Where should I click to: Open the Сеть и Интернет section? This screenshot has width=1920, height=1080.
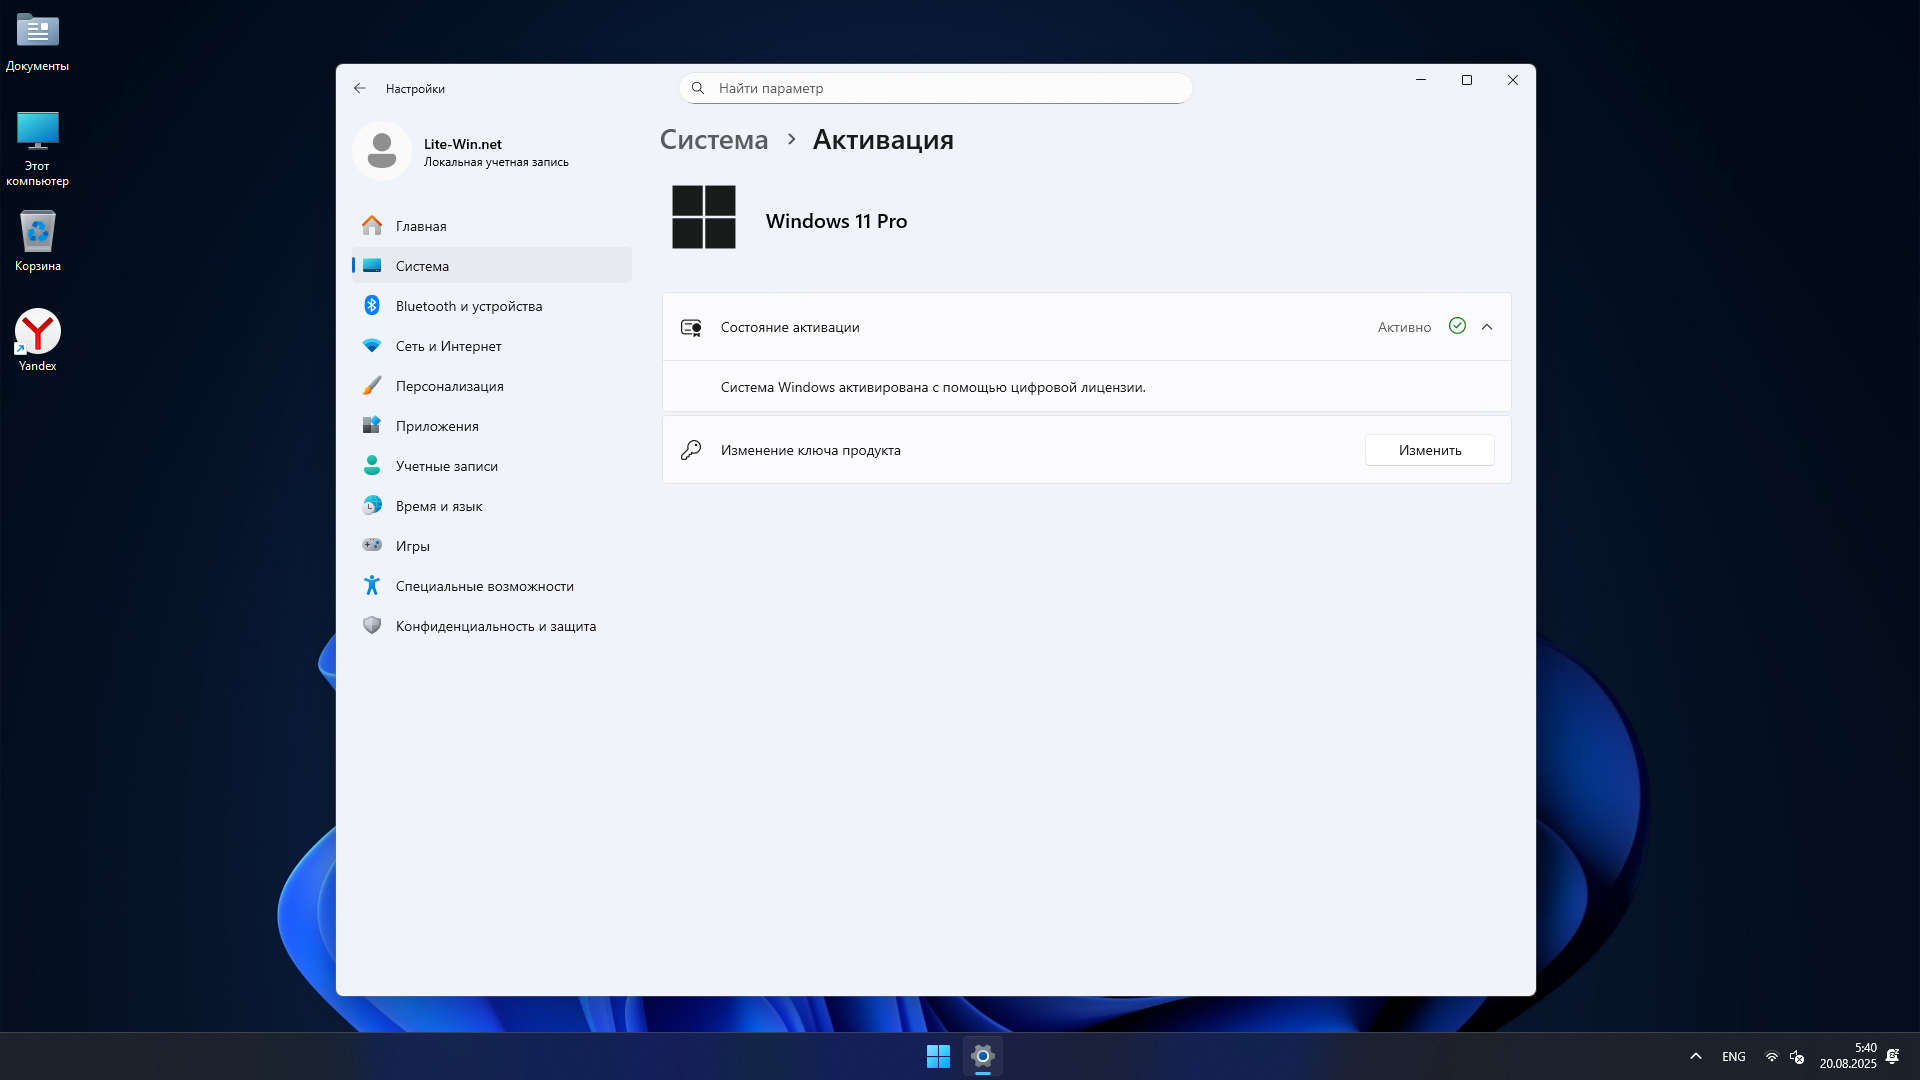coord(448,346)
